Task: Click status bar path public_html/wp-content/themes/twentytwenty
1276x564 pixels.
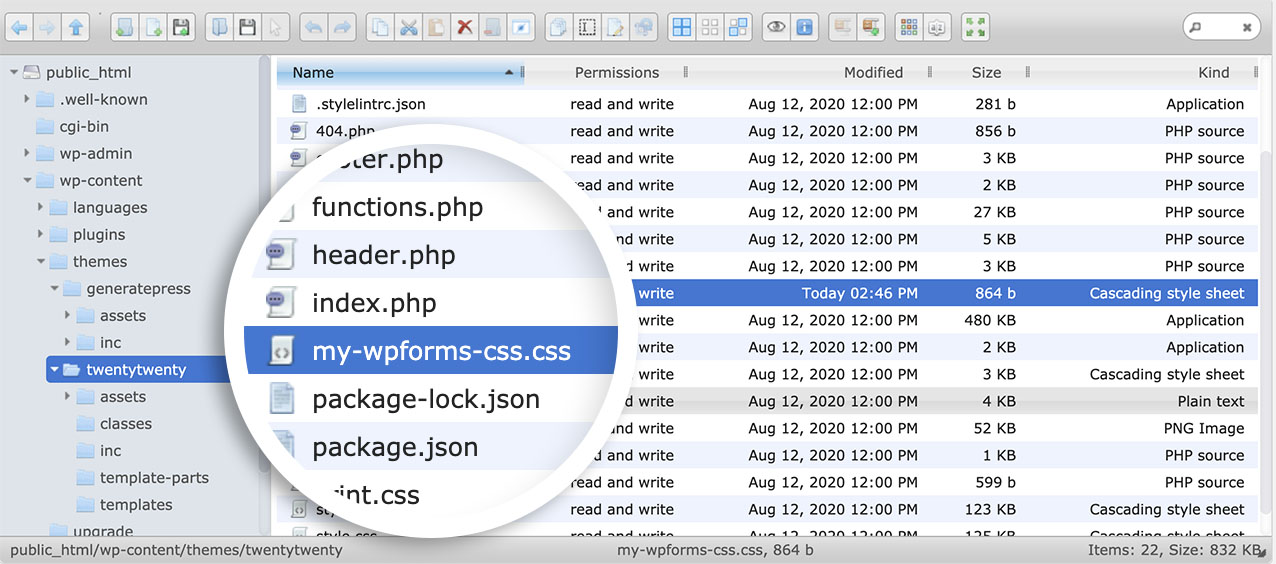Action: pyautogui.click(x=176, y=550)
